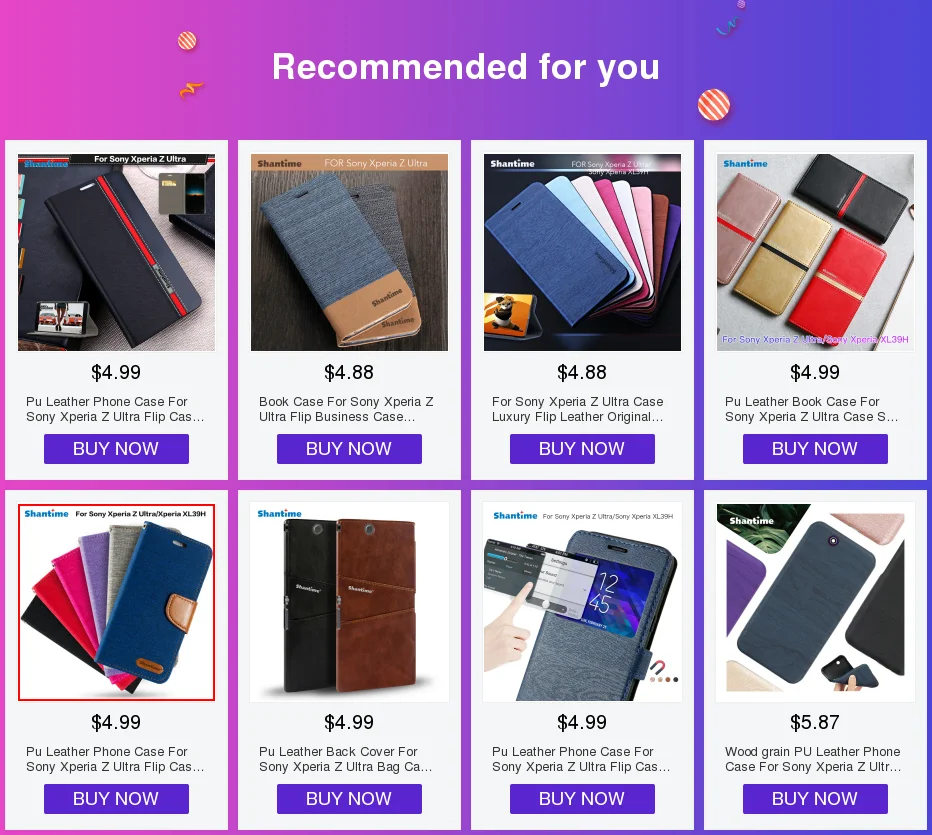
Task: Open the window-view flip case image
Action: [582, 602]
